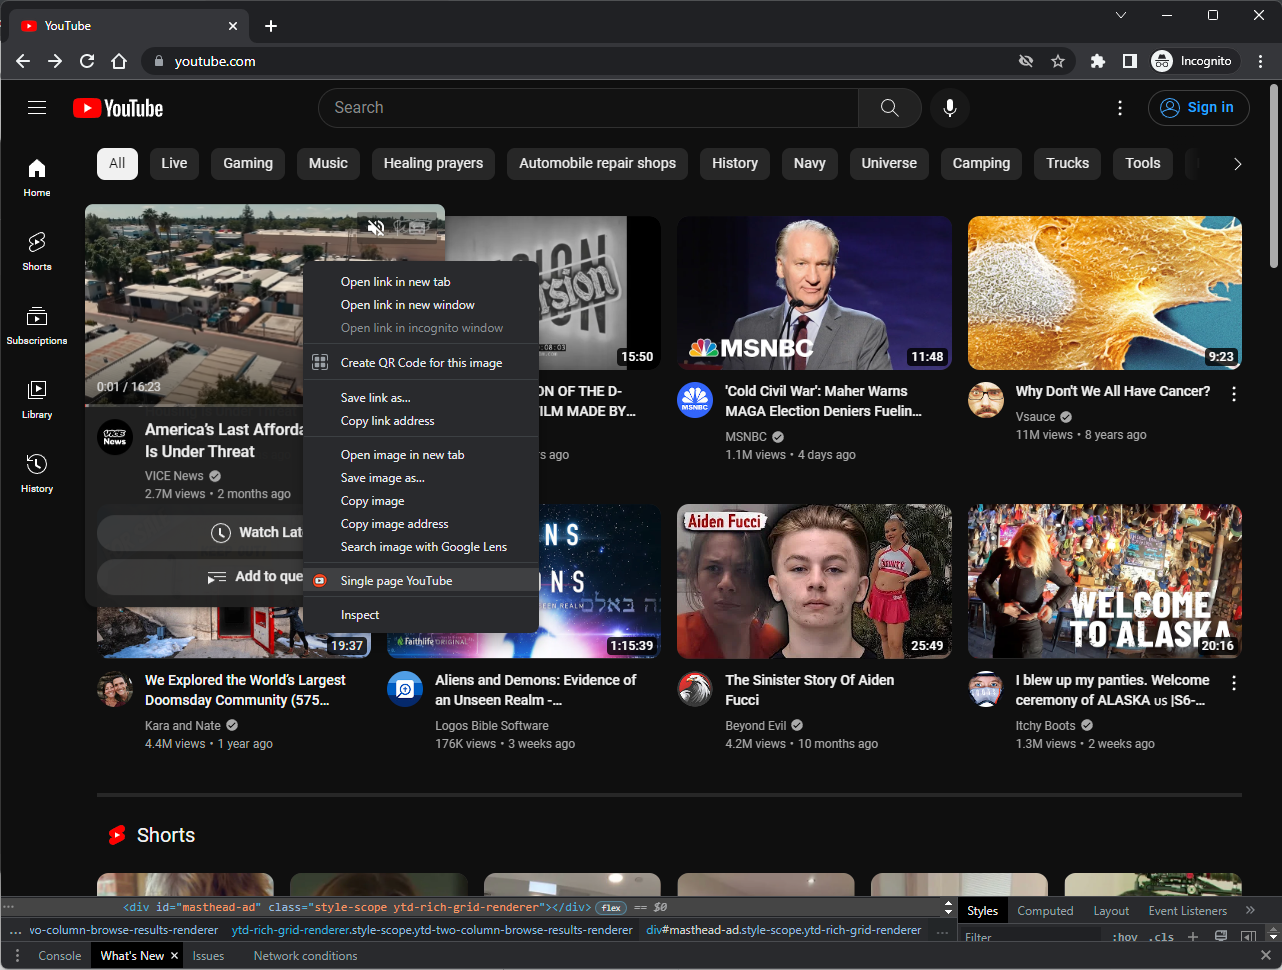Click the browser forward arrow

coord(55,61)
